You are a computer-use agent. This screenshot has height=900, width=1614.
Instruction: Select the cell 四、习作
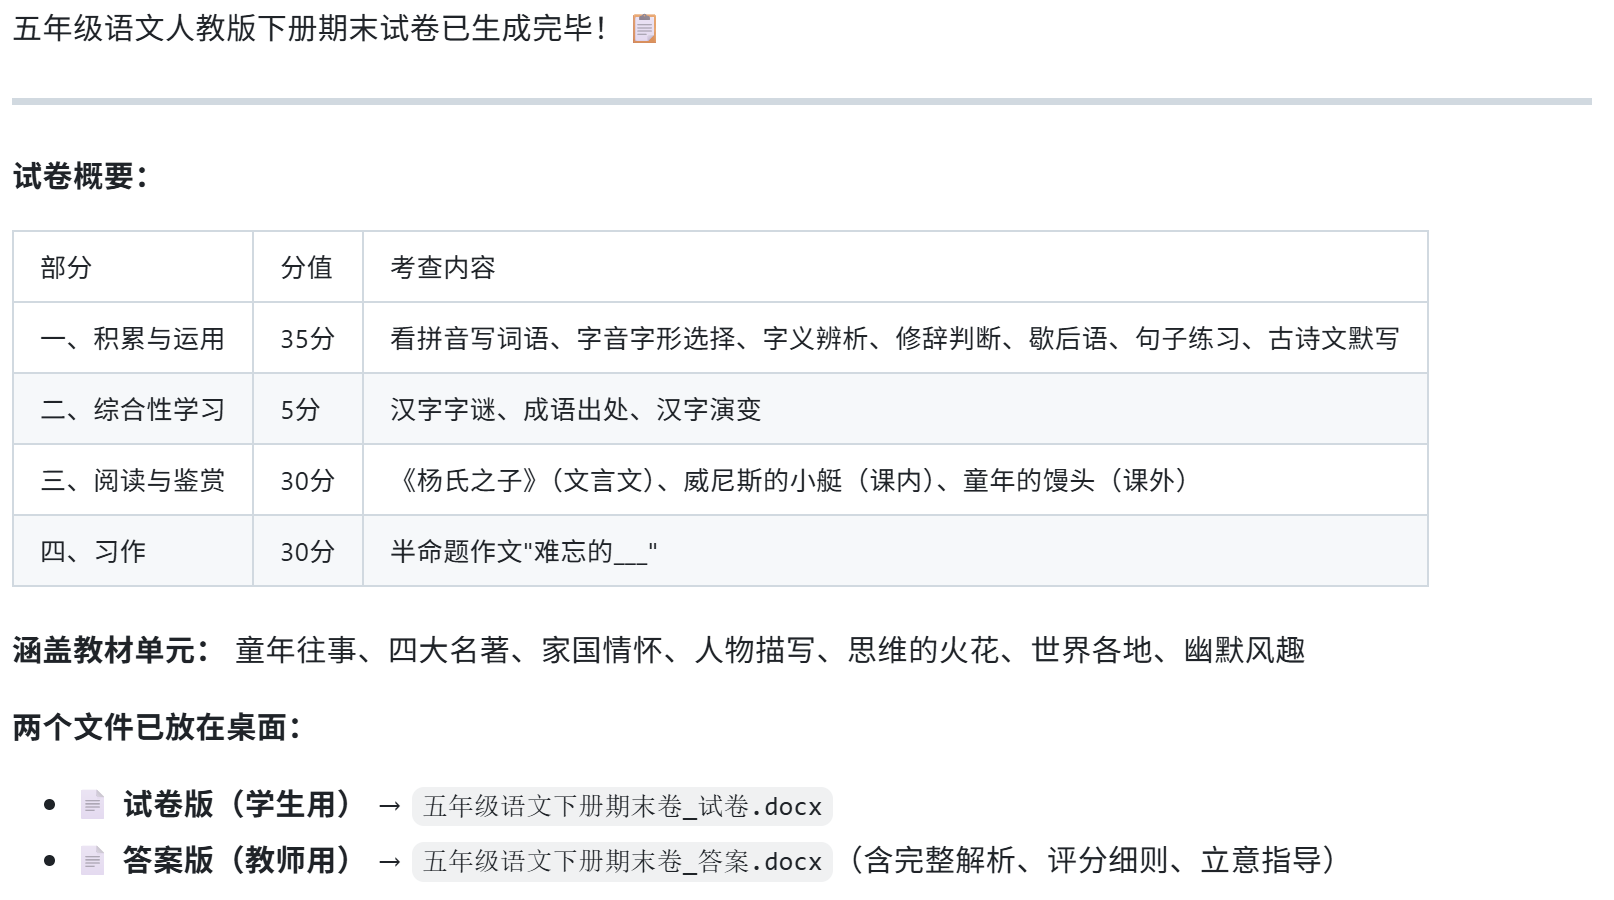click(133, 551)
